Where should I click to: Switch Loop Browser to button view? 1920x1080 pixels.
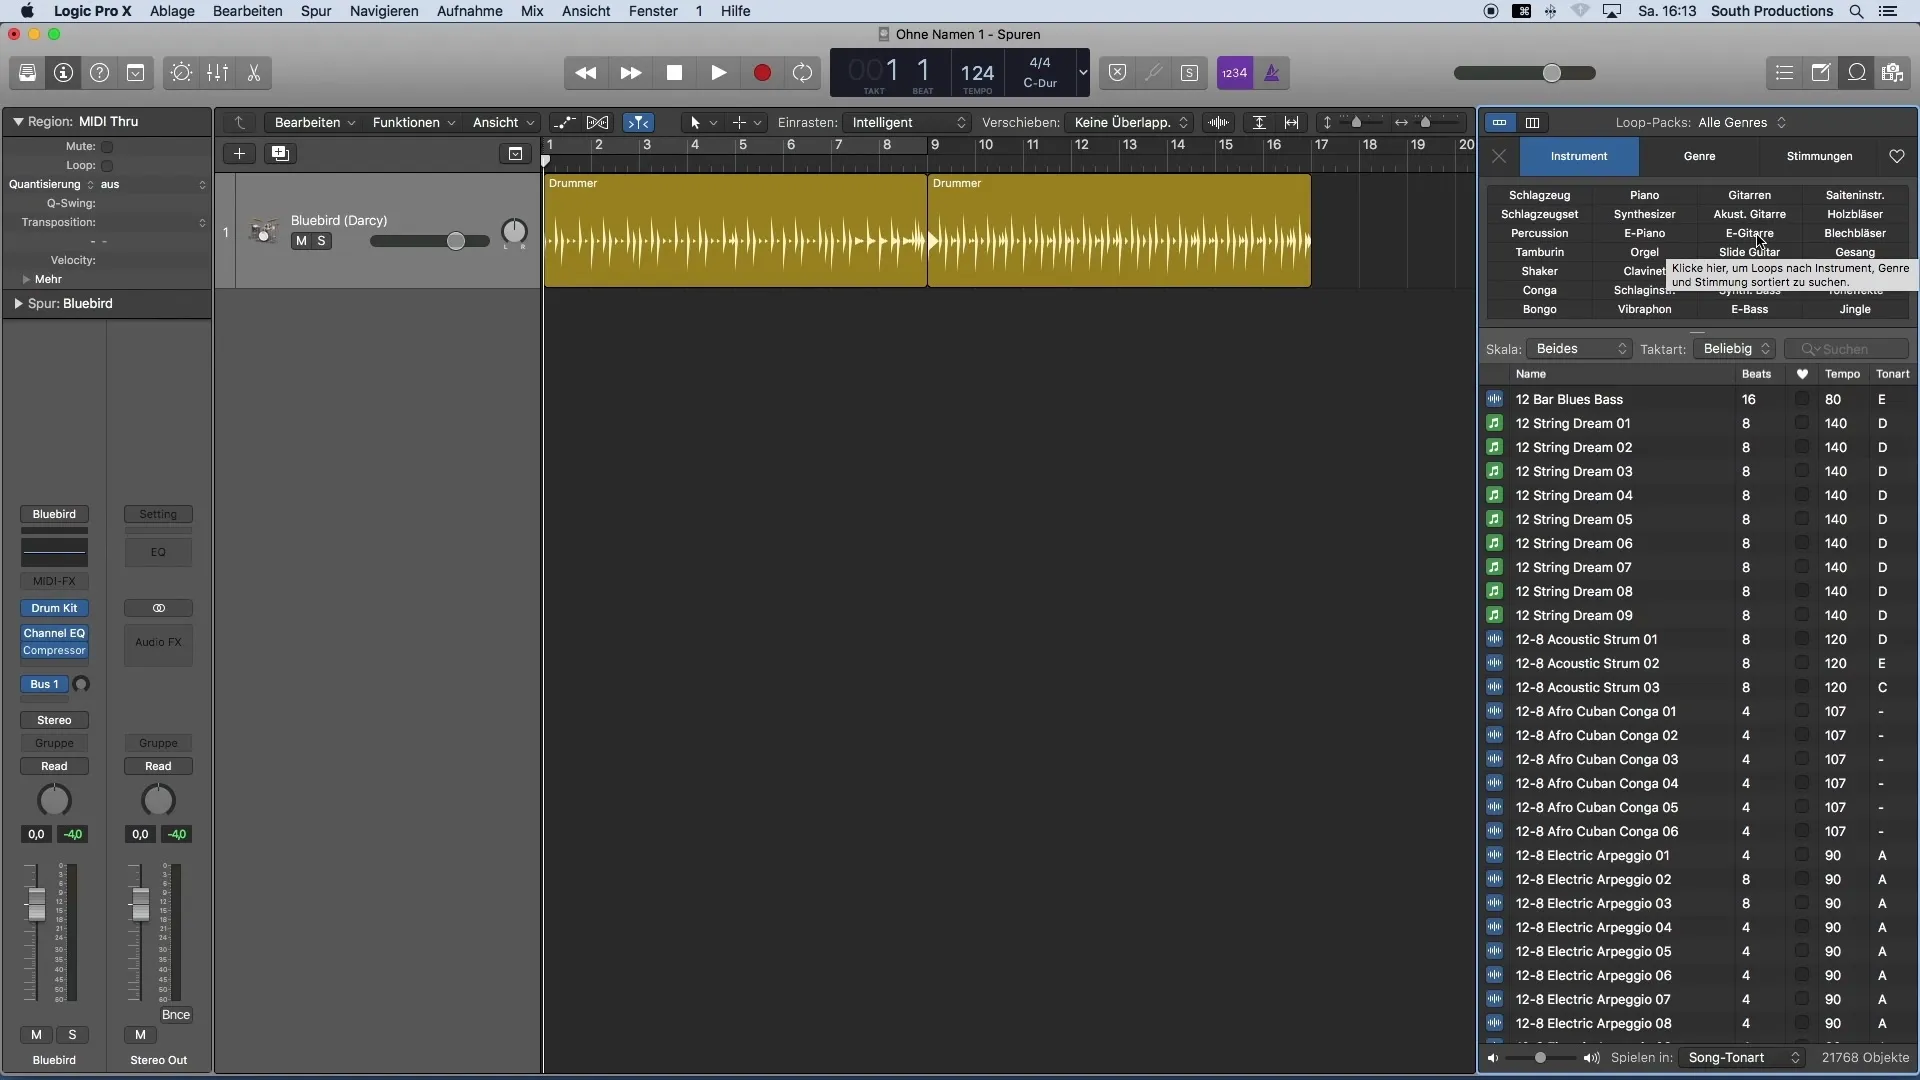point(1499,123)
